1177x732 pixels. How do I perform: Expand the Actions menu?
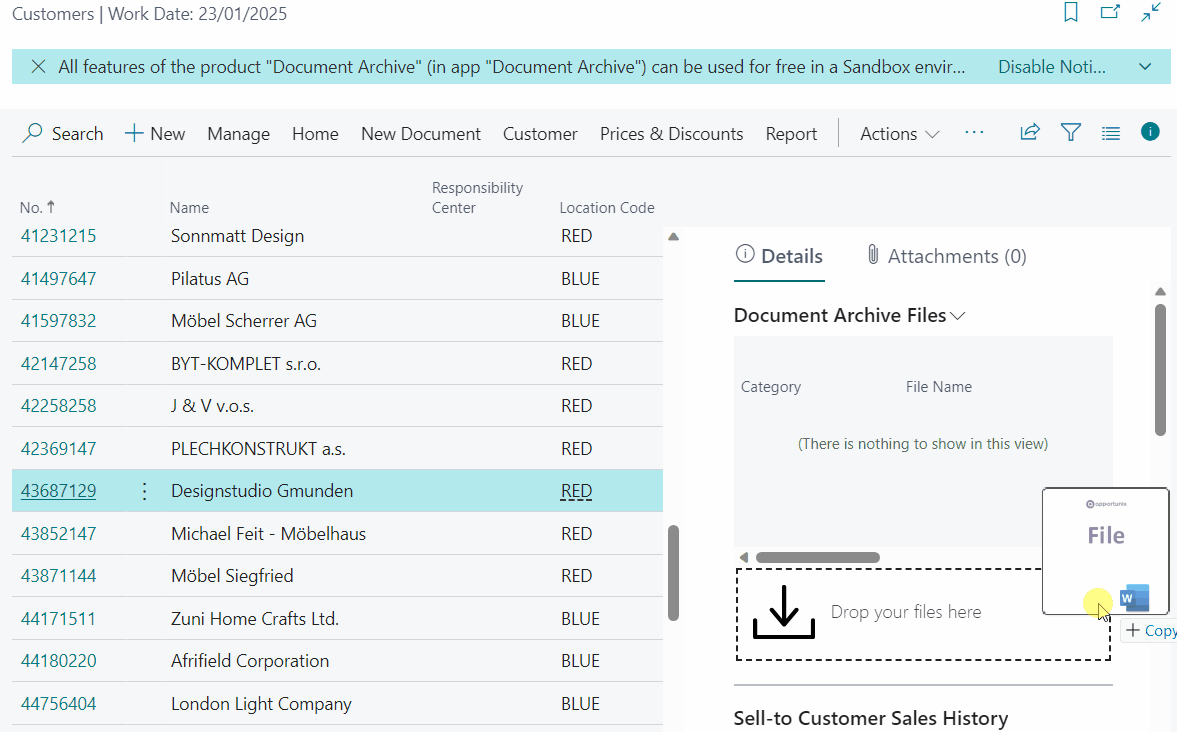897,133
